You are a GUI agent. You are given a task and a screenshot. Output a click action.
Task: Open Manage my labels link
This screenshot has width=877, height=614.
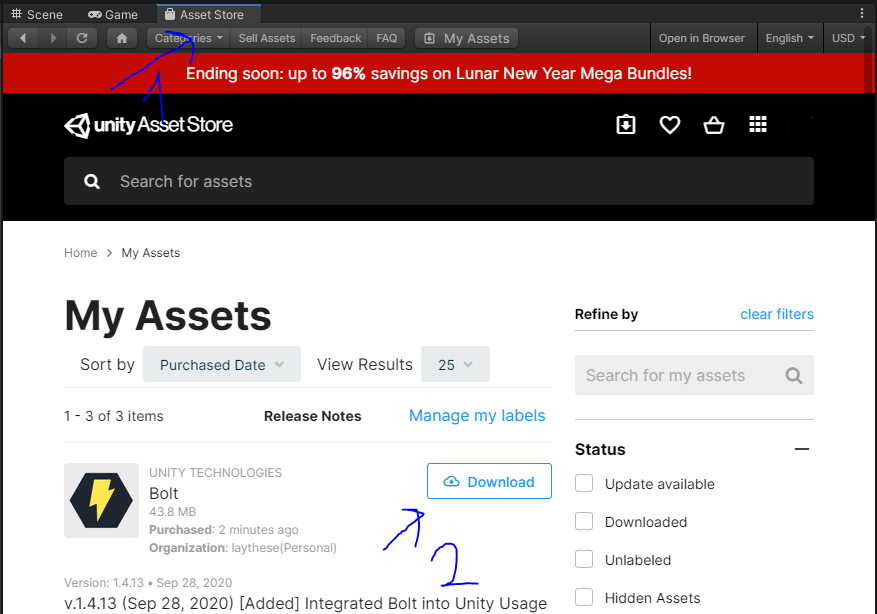tap(477, 415)
